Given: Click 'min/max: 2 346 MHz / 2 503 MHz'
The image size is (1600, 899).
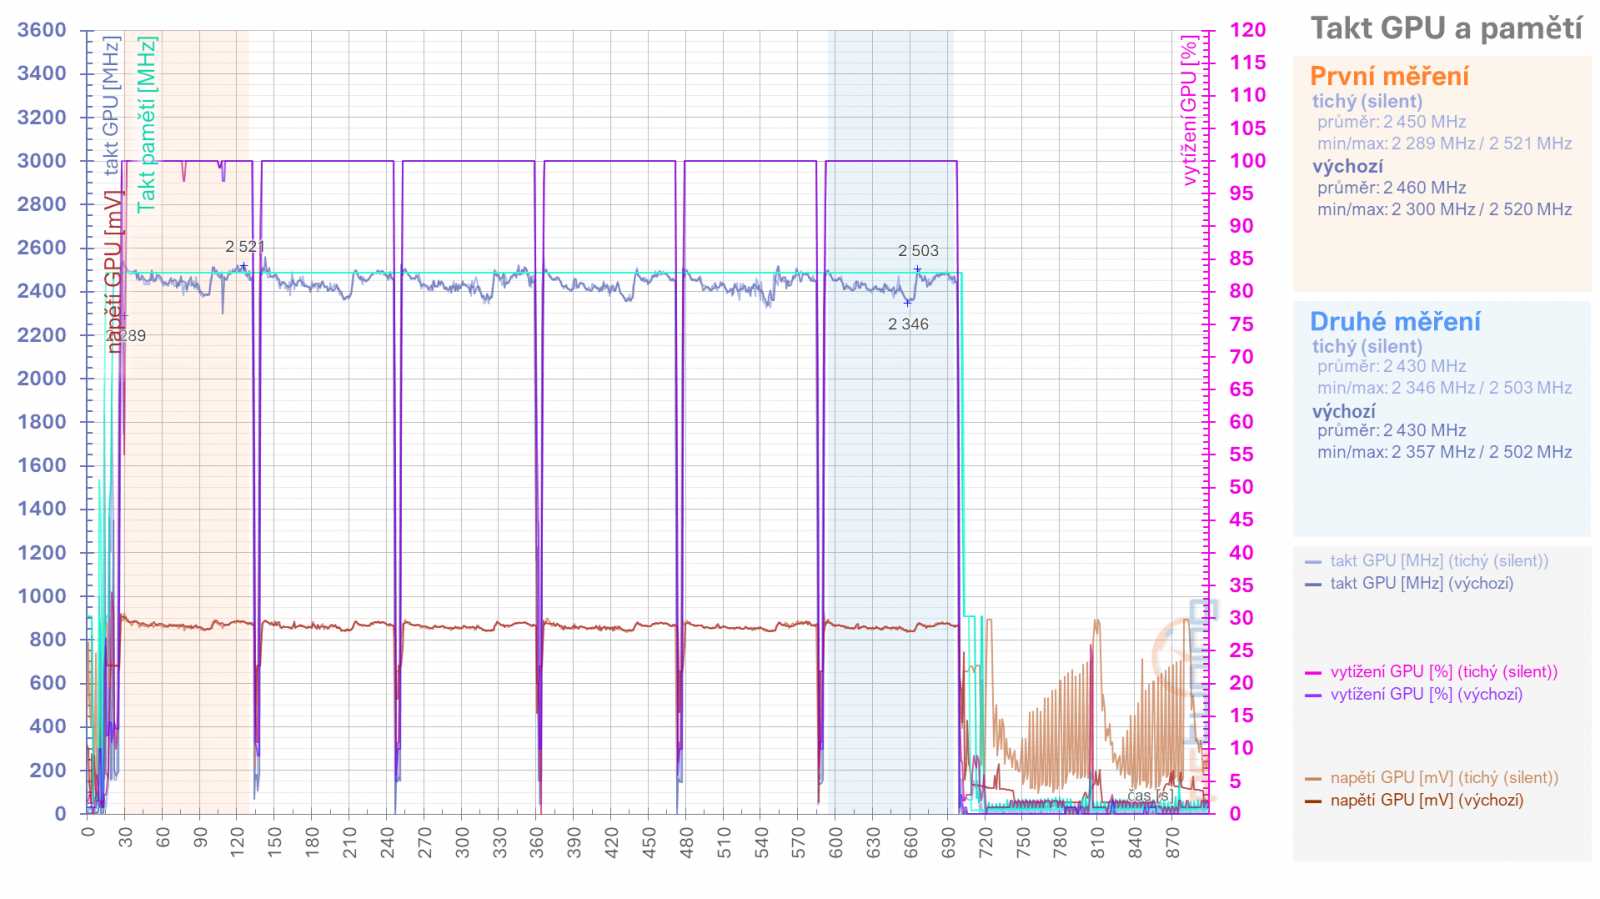Looking at the screenshot, I should [x=1444, y=388].
